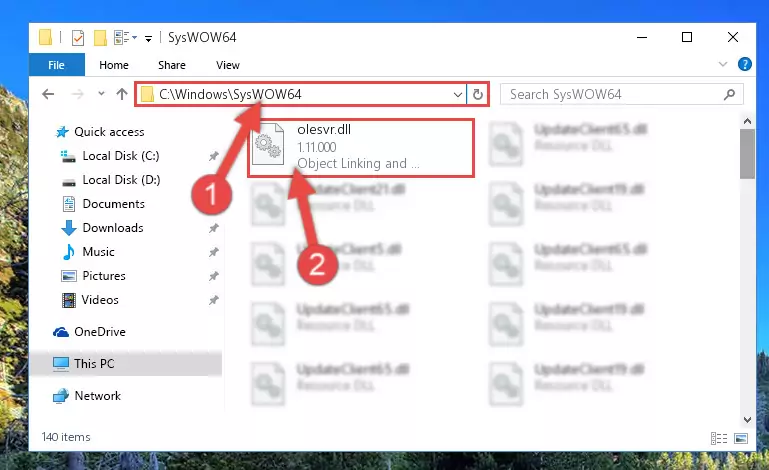Open the Share ribbon tab
Viewport: 769px width, 470px height.
tap(172, 65)
